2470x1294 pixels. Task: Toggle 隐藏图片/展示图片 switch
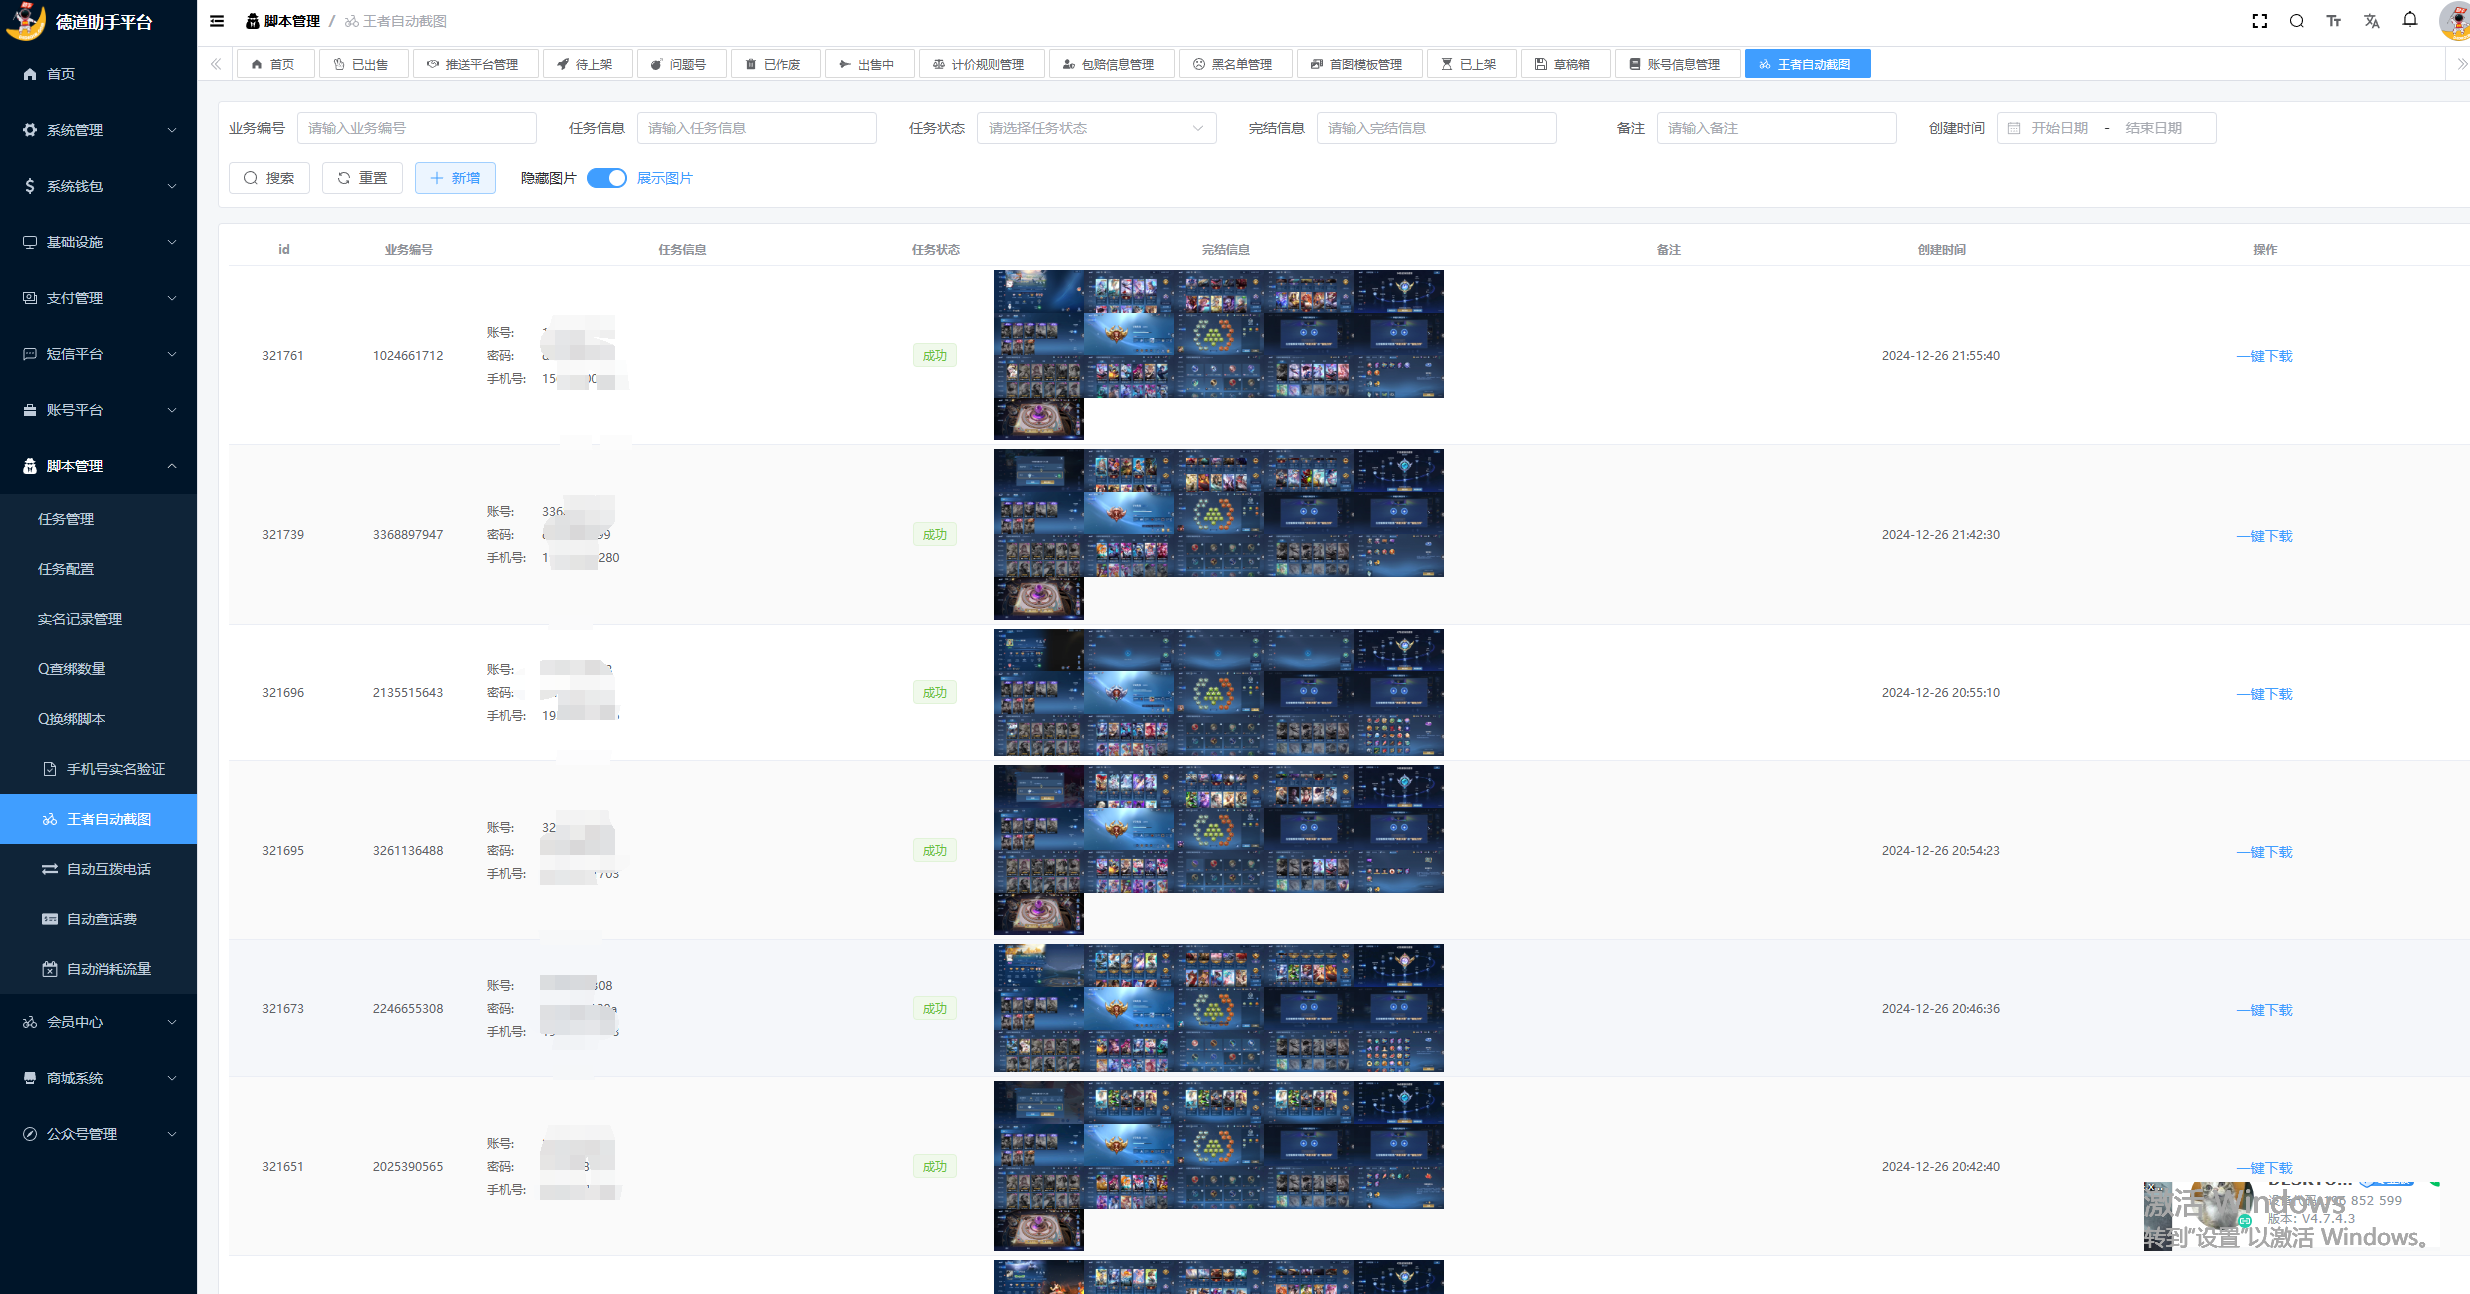(607, 178)
